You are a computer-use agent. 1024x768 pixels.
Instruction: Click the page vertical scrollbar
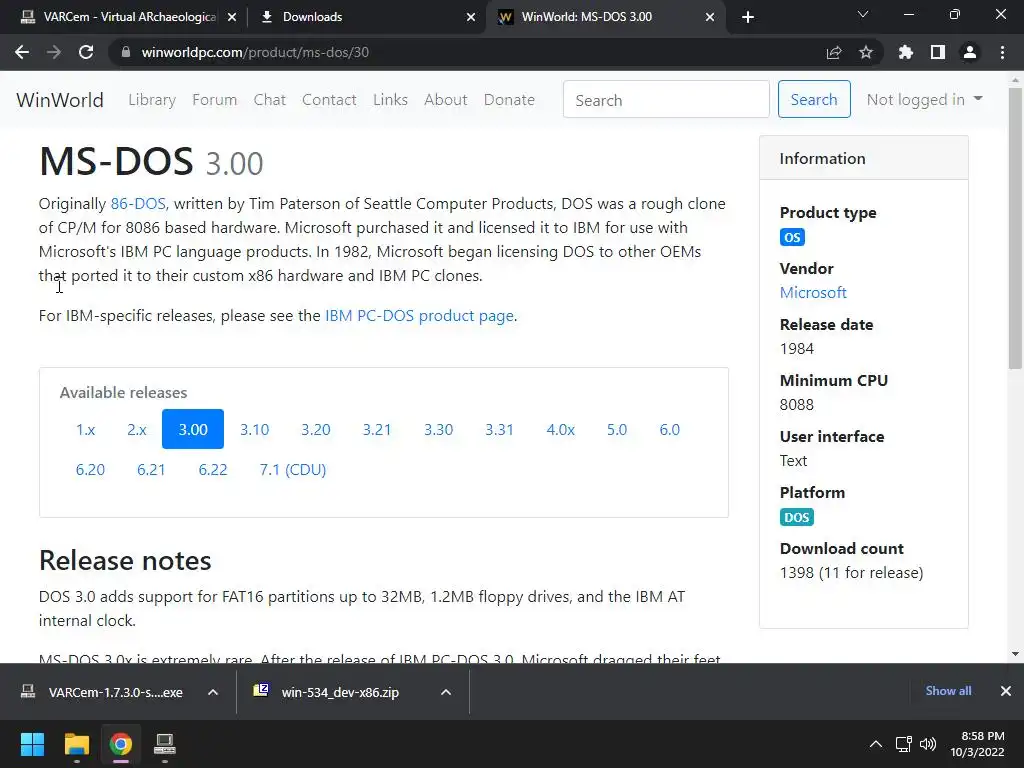pos(1015,229)
